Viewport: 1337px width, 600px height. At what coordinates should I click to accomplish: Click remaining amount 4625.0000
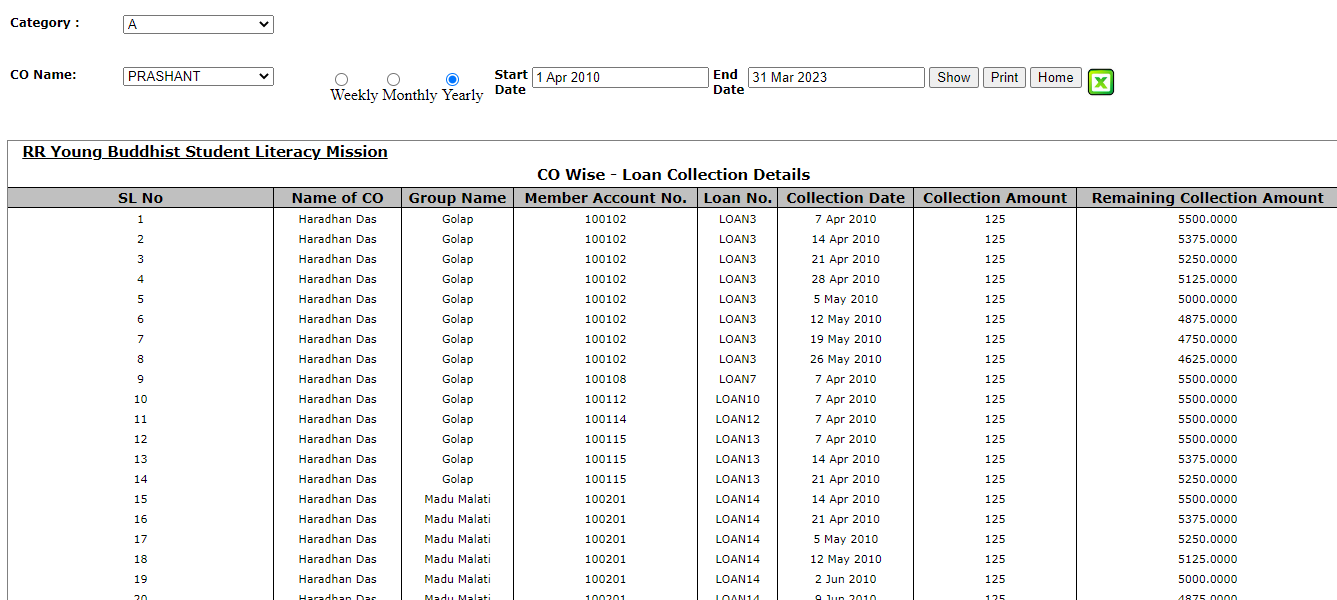pyautogui.click(x=1207, y=359)
